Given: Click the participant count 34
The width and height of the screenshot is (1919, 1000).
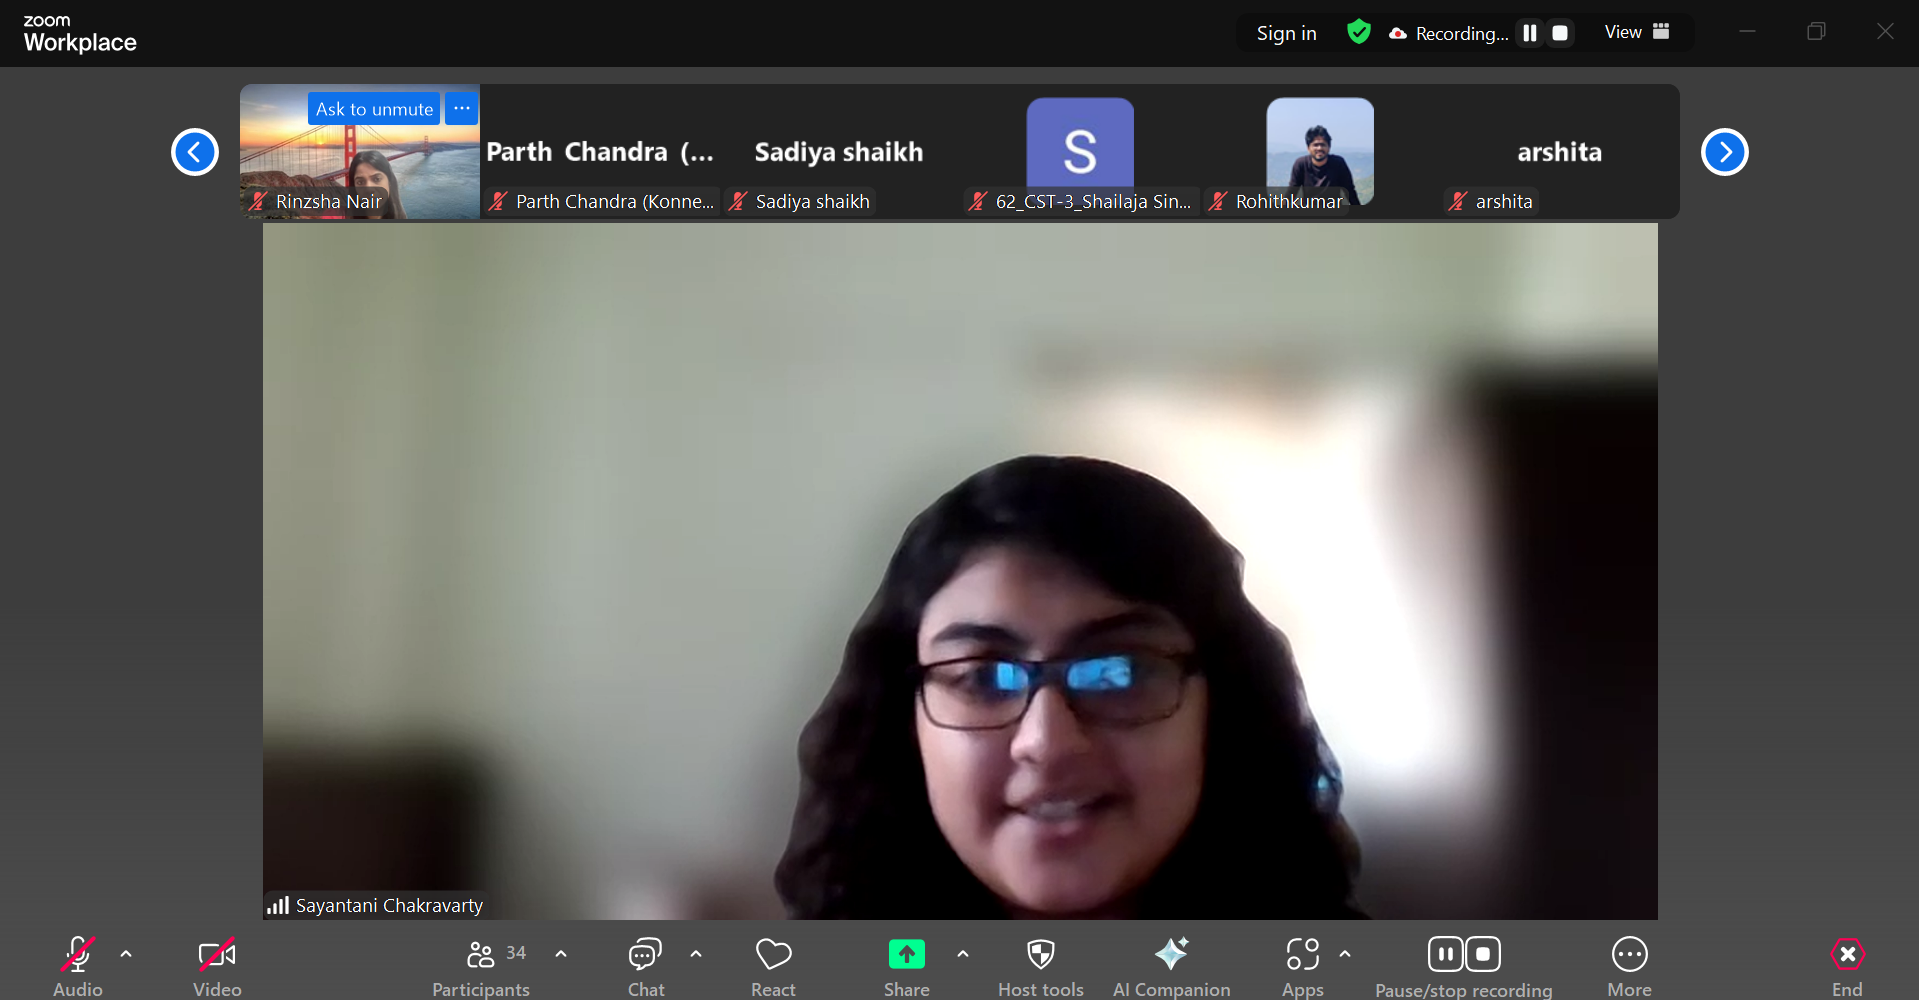Looking at the screenshot, I should [516, 953].
